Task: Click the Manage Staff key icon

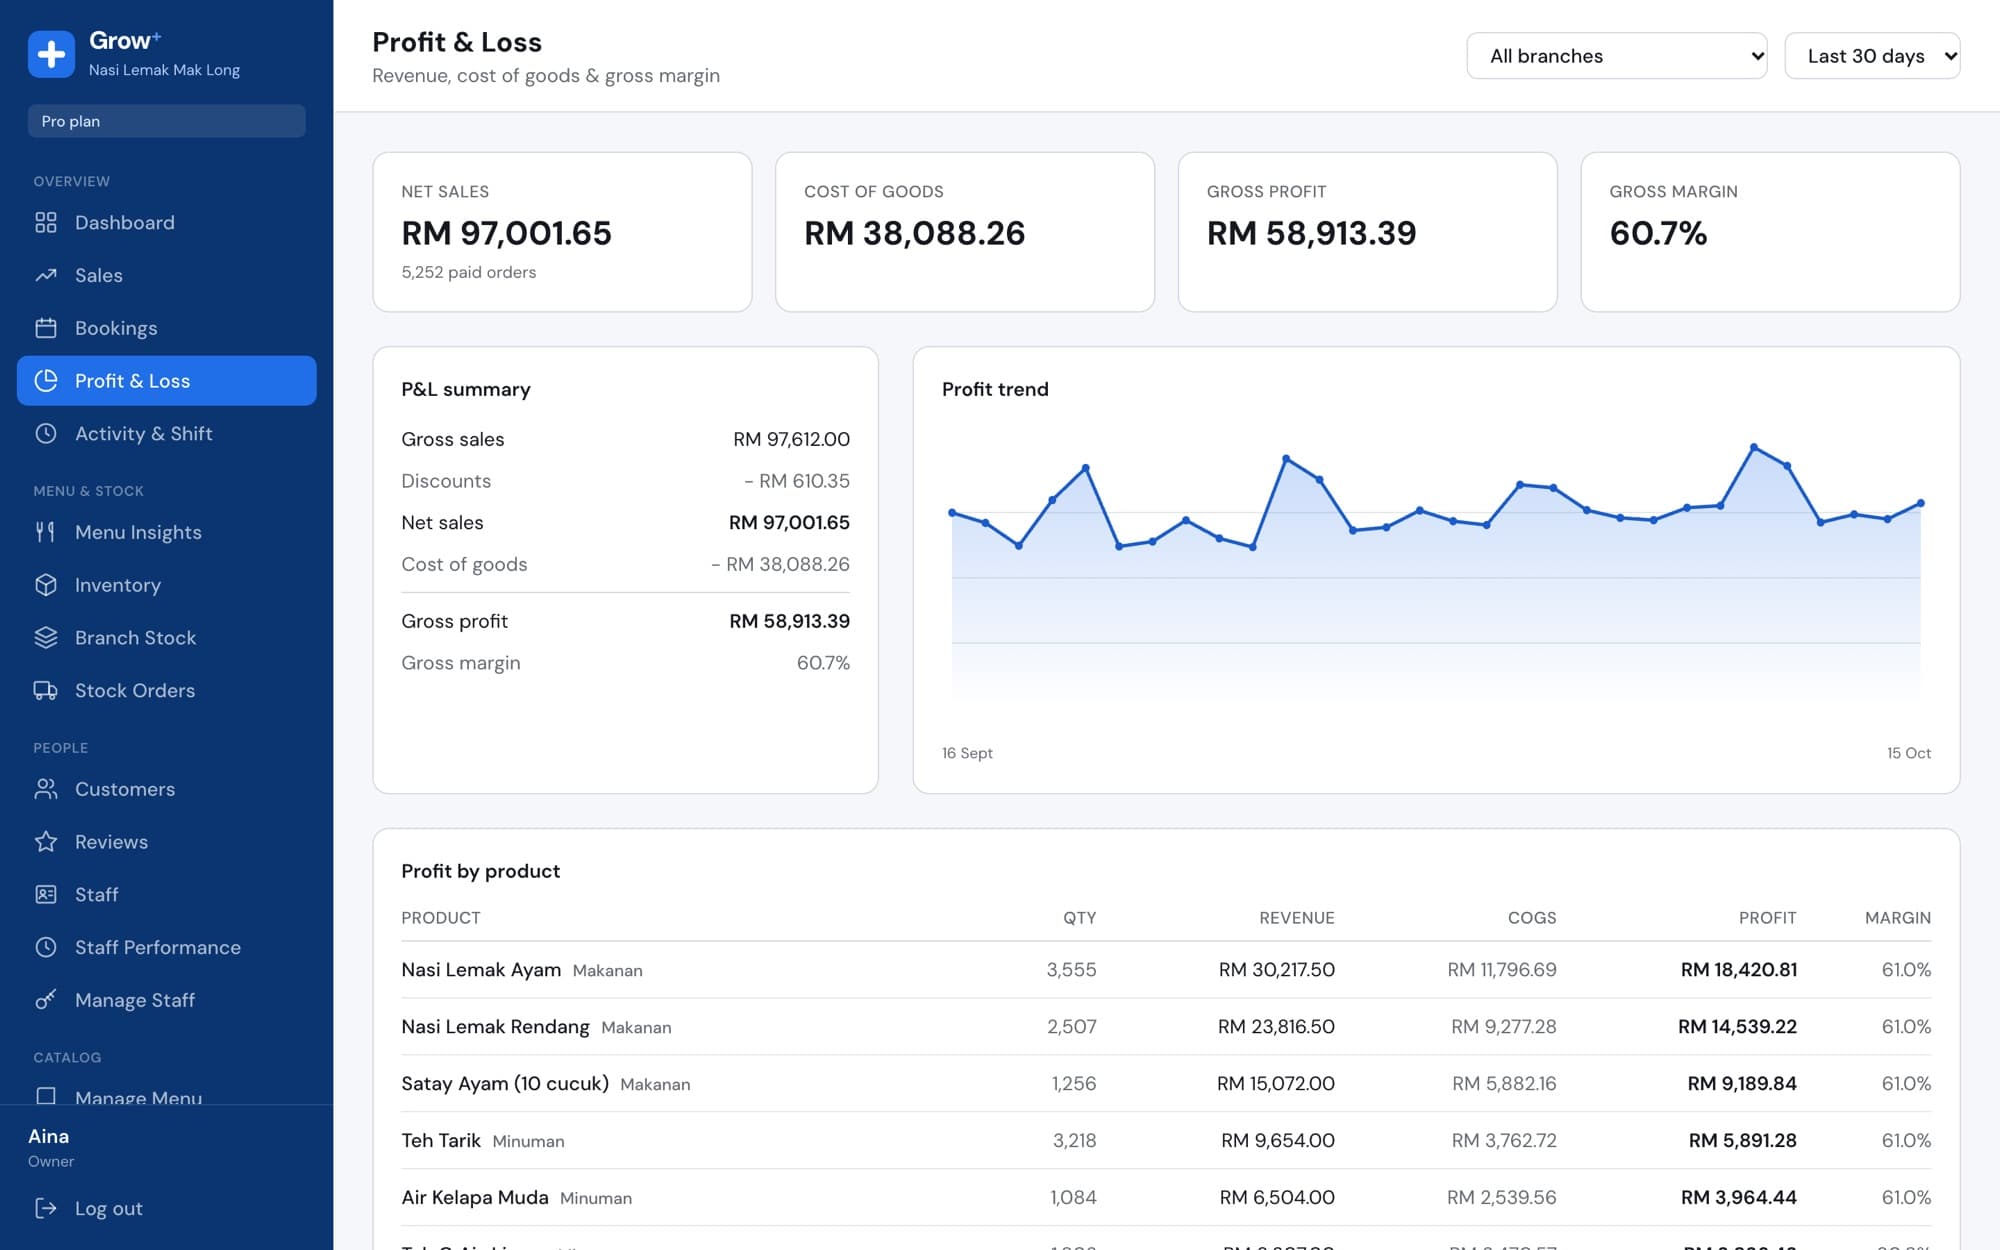Action: pos(46,1000)
